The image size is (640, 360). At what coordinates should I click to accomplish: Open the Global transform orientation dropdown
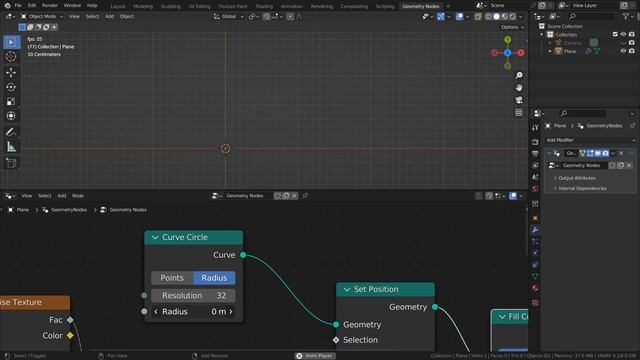[x=229, y=16]
